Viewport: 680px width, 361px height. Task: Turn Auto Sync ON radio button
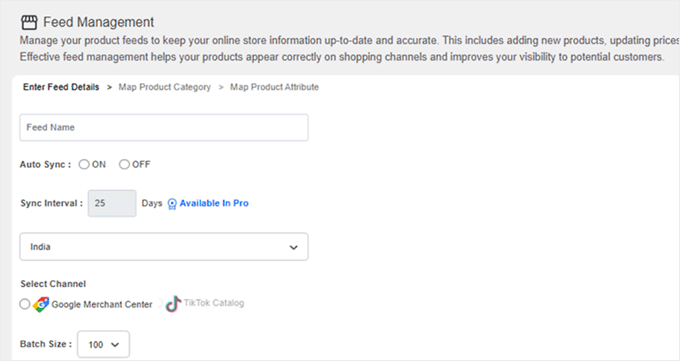point(84,164)
